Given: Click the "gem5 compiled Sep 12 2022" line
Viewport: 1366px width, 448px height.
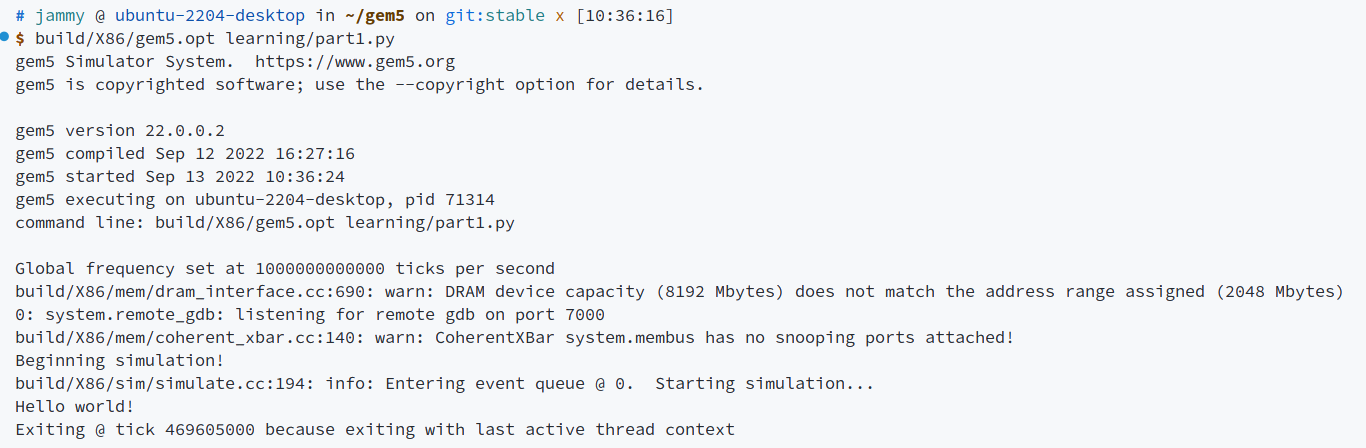Looking at the screenshot, I should [185, 154].
